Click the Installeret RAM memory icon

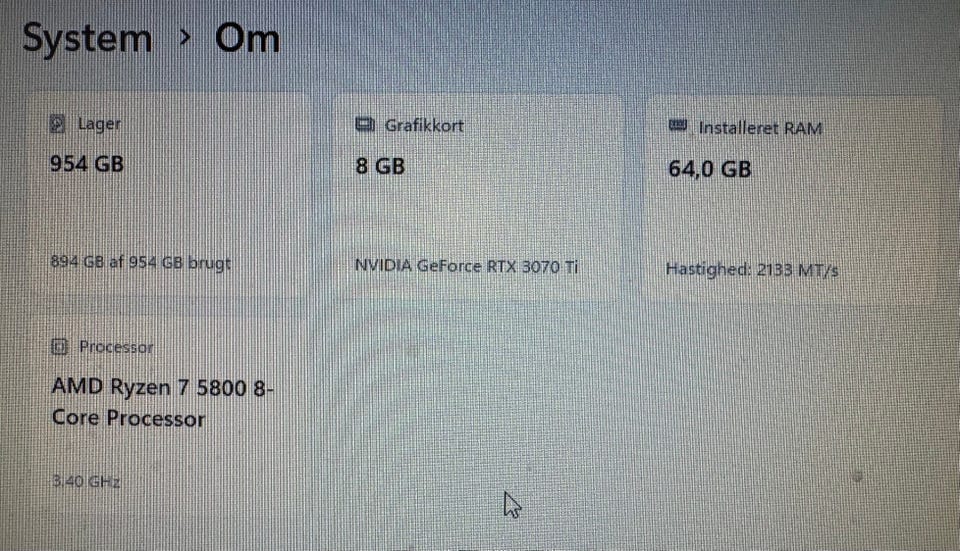(678, 126)
